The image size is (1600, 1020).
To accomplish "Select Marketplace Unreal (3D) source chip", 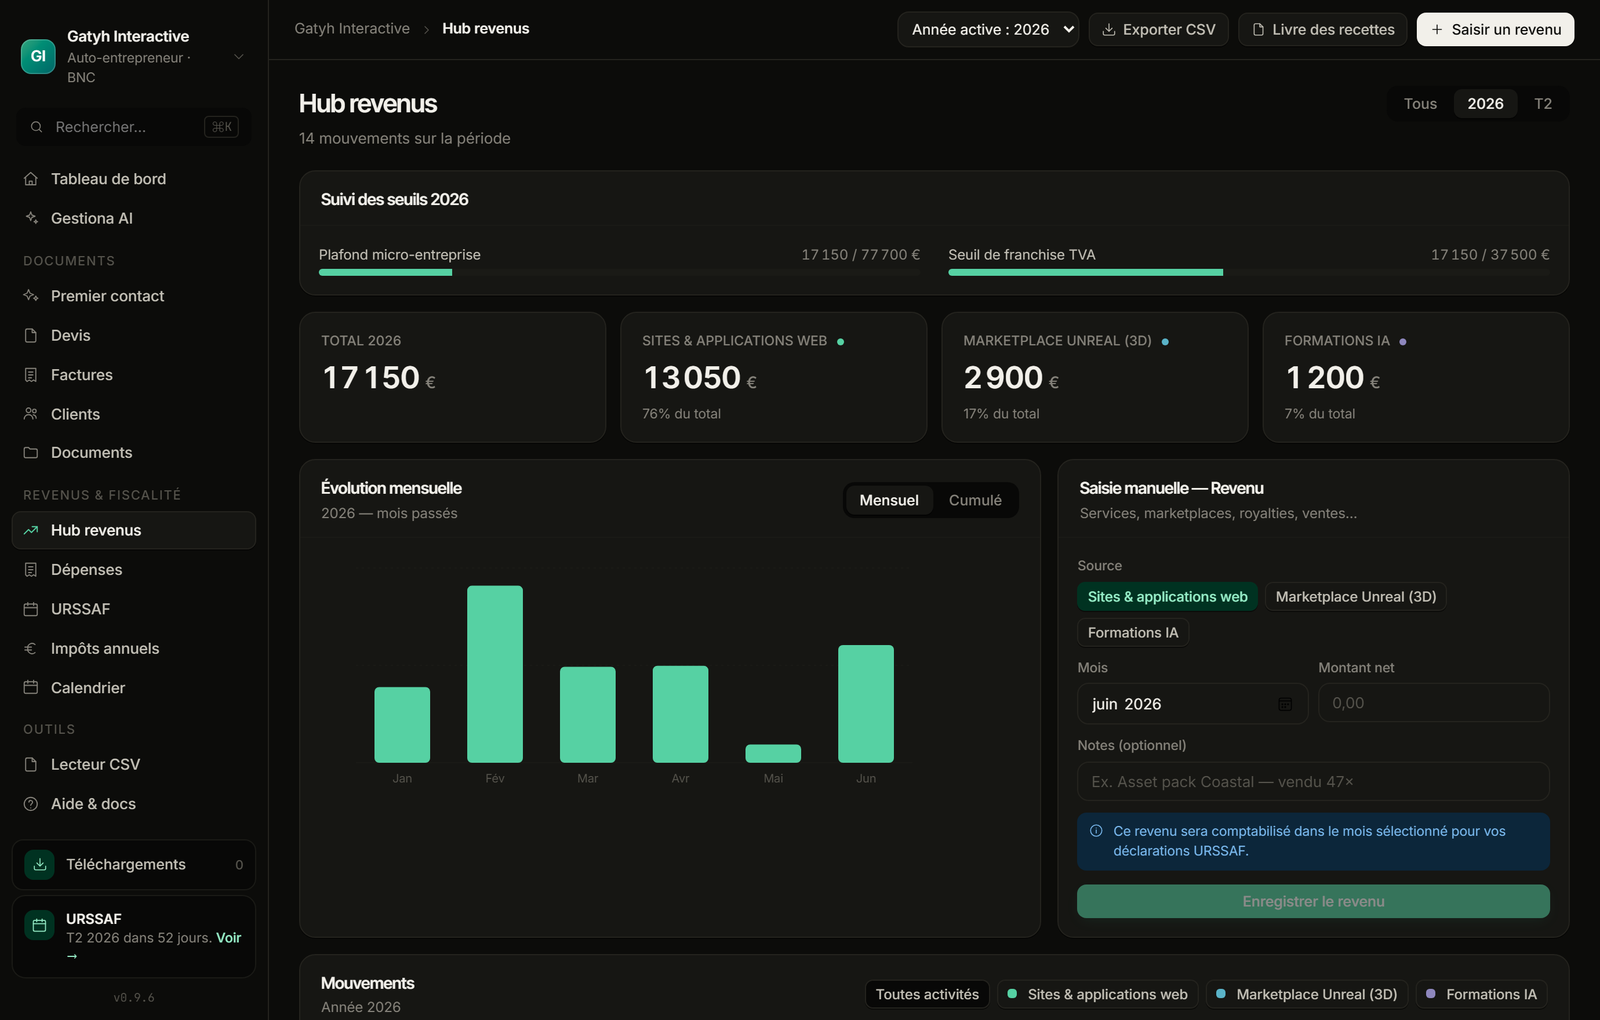I will coord(1356,597).
